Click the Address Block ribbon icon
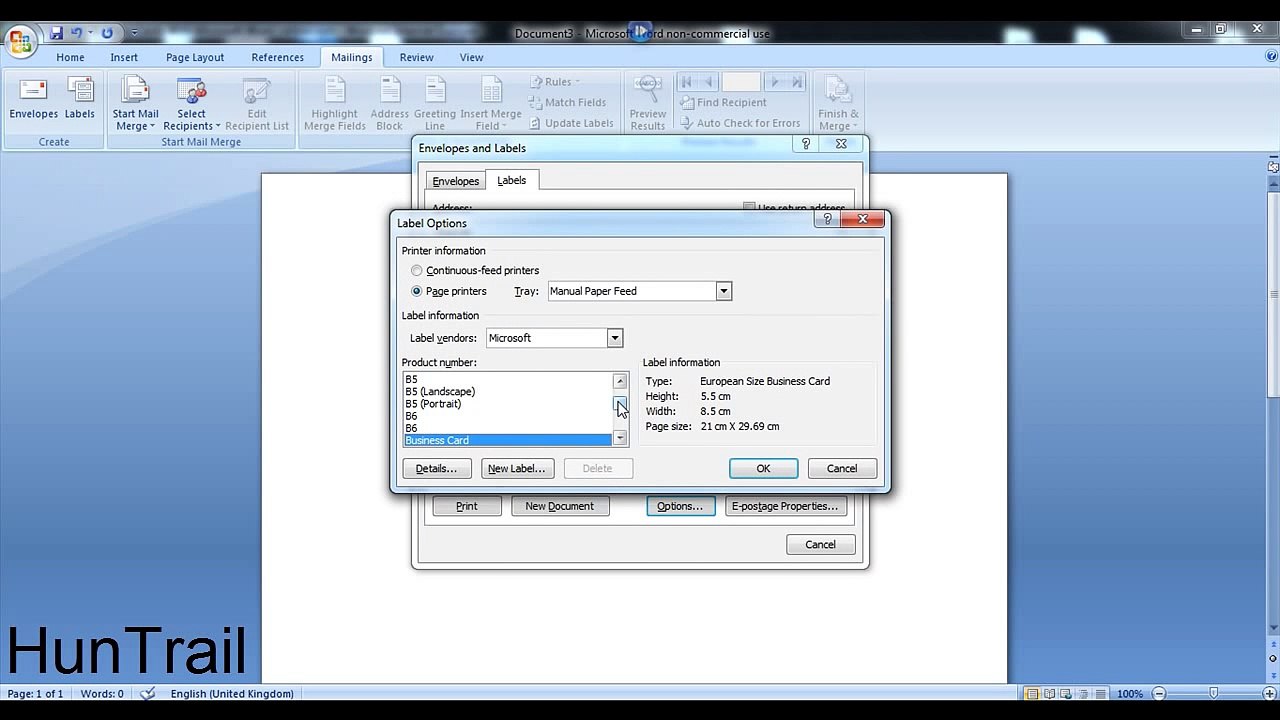The image size is (1280, 720). click(x=390, y=105)
